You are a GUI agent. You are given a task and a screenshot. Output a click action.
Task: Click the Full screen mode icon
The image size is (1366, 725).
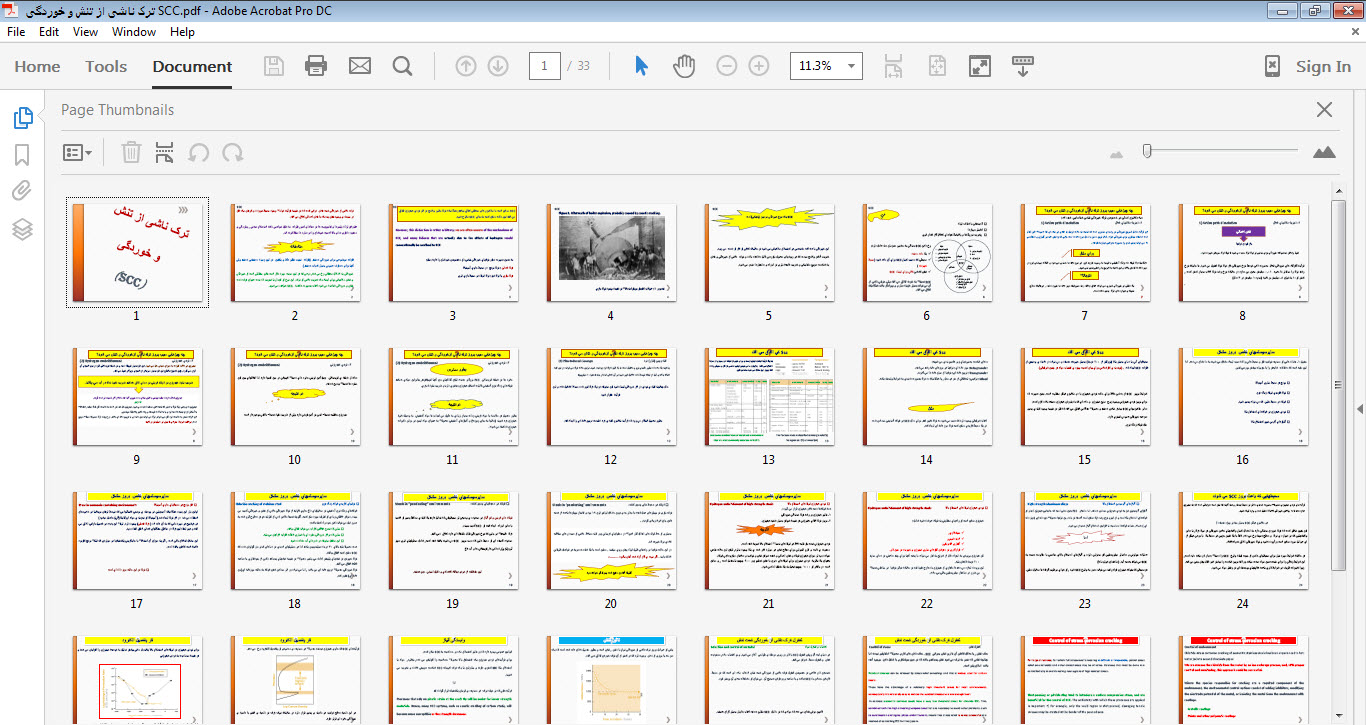pos(980,66)
